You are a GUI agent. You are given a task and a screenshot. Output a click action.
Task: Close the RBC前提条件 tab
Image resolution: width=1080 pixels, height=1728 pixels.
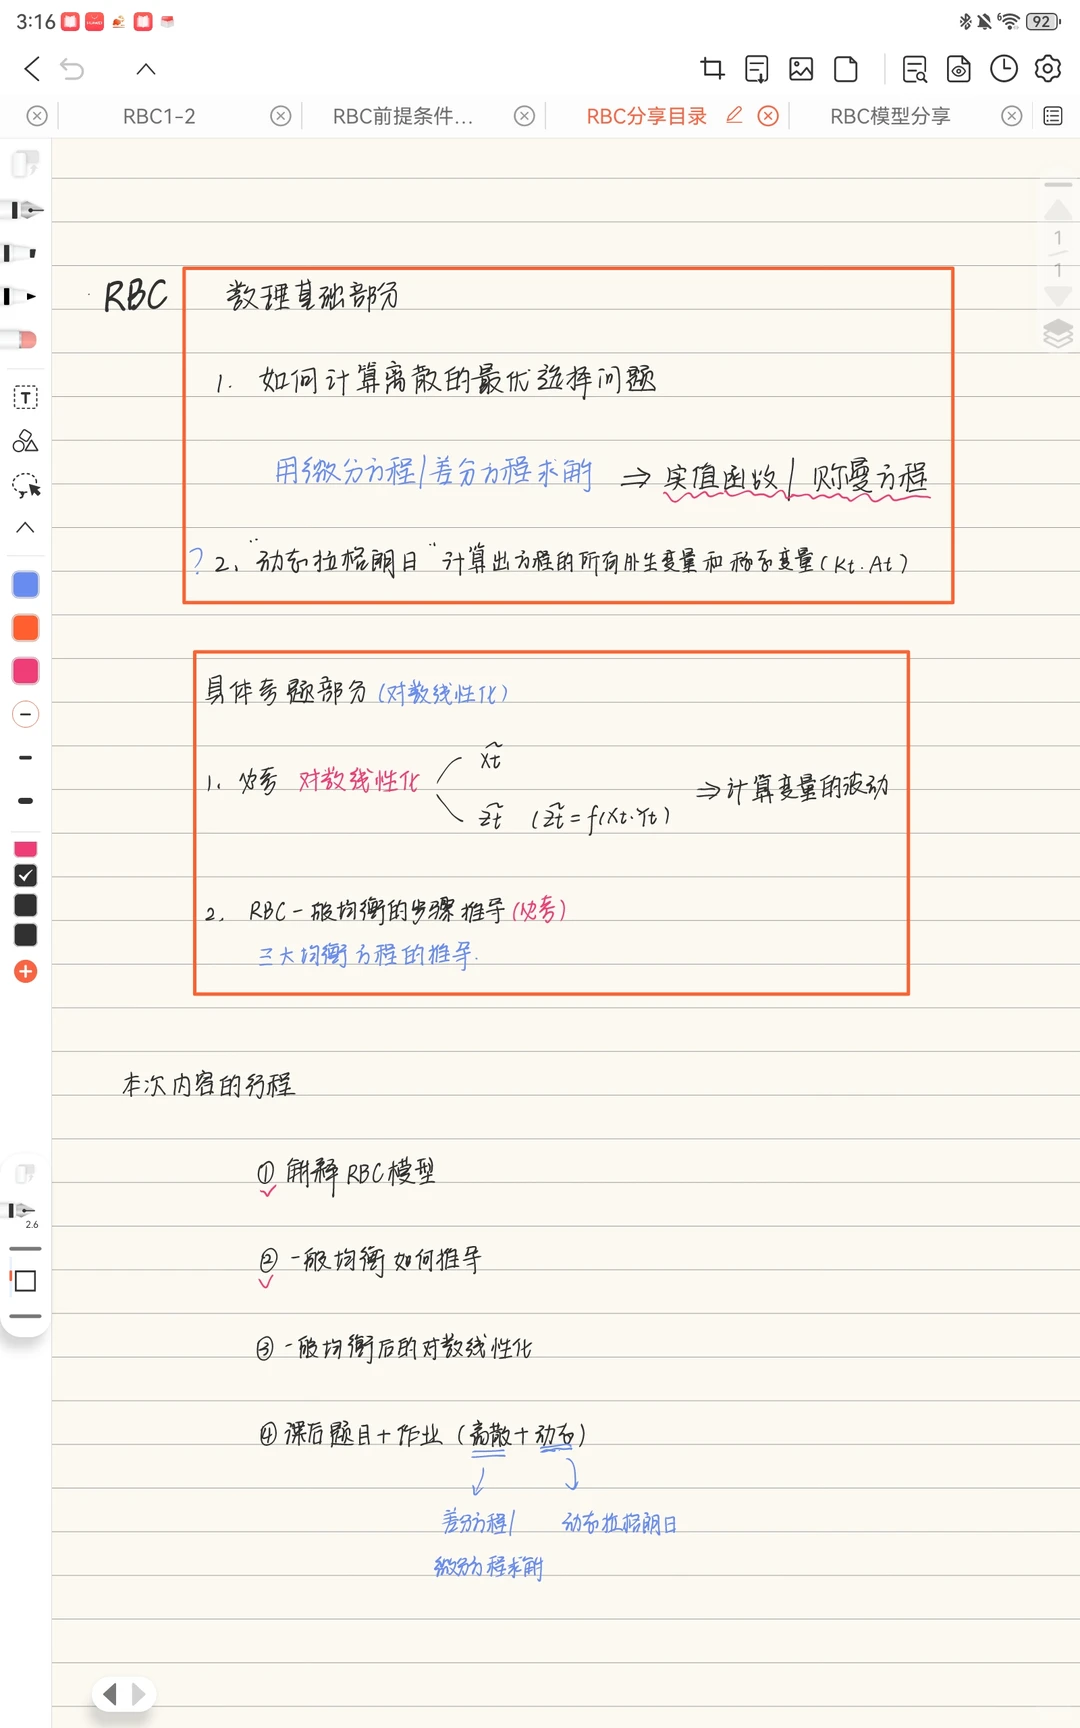coord(524,116)
